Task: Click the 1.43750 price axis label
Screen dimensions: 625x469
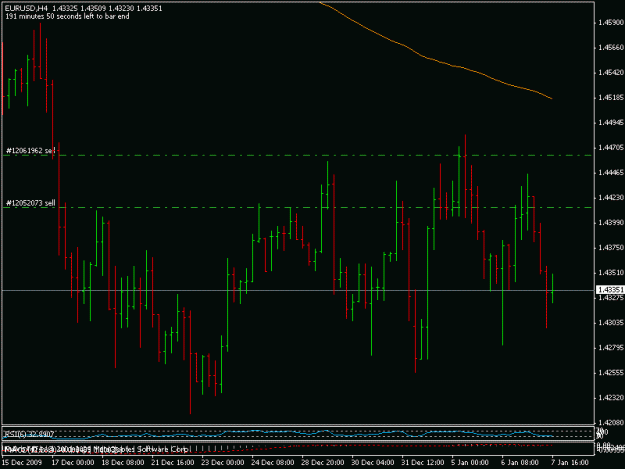Action: click(x=611, y=248)
